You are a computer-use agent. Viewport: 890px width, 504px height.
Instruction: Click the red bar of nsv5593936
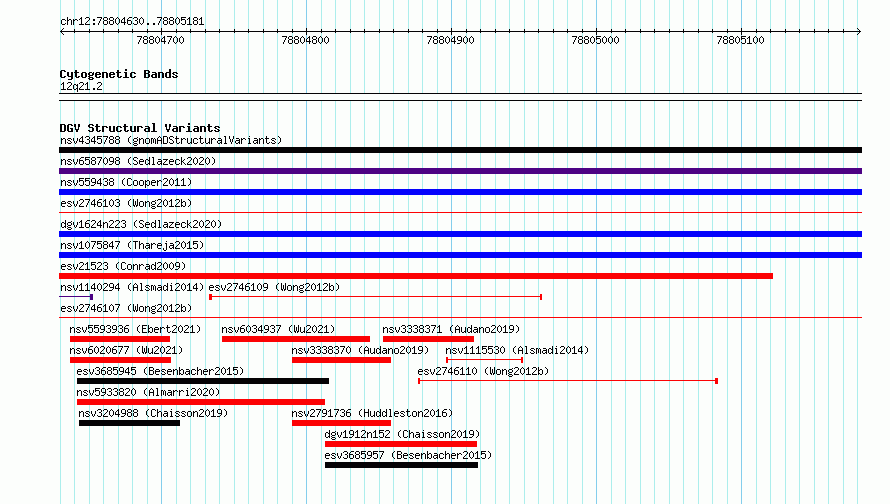click(x=120, y=339)
